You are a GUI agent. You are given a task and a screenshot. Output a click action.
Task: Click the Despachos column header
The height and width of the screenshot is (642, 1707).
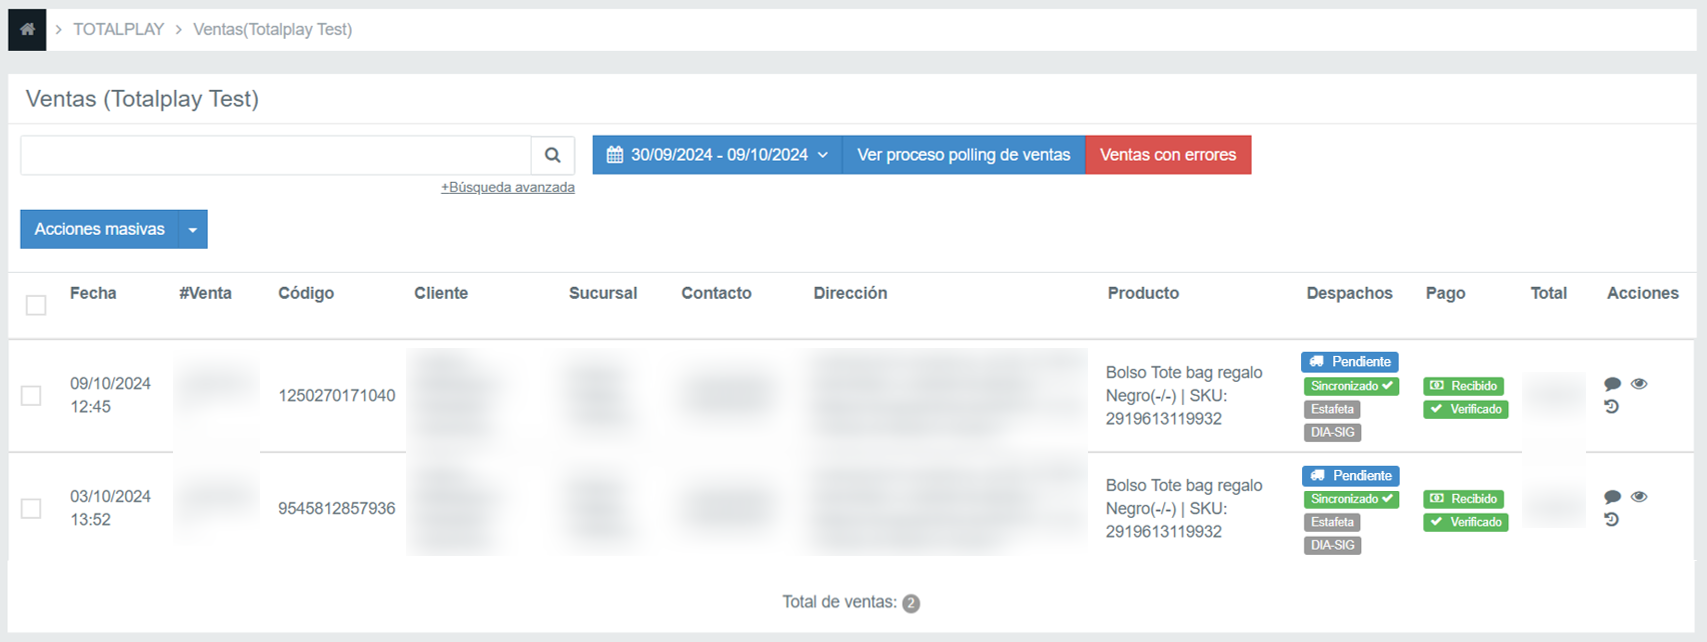pyautogui.click(x=1349, y=293)
